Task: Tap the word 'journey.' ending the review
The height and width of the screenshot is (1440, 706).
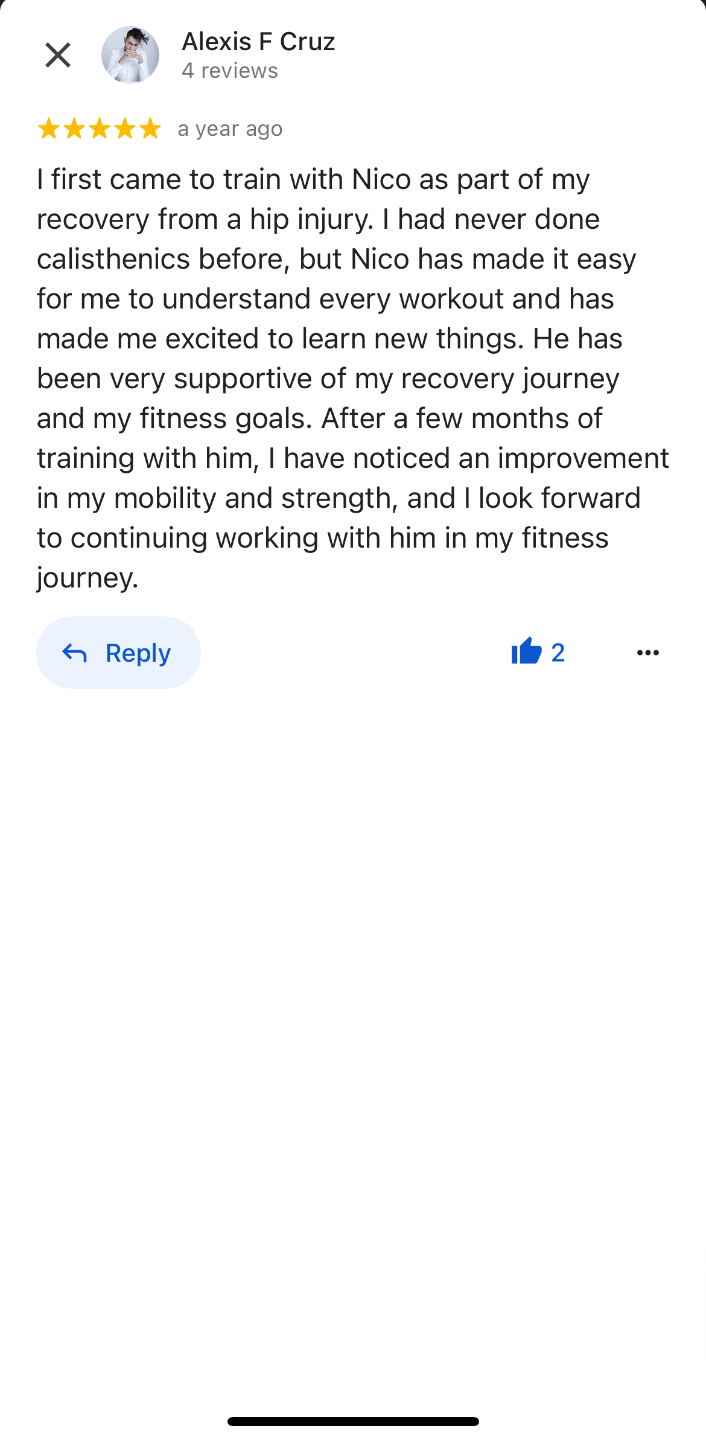Action: coord(88,579)
